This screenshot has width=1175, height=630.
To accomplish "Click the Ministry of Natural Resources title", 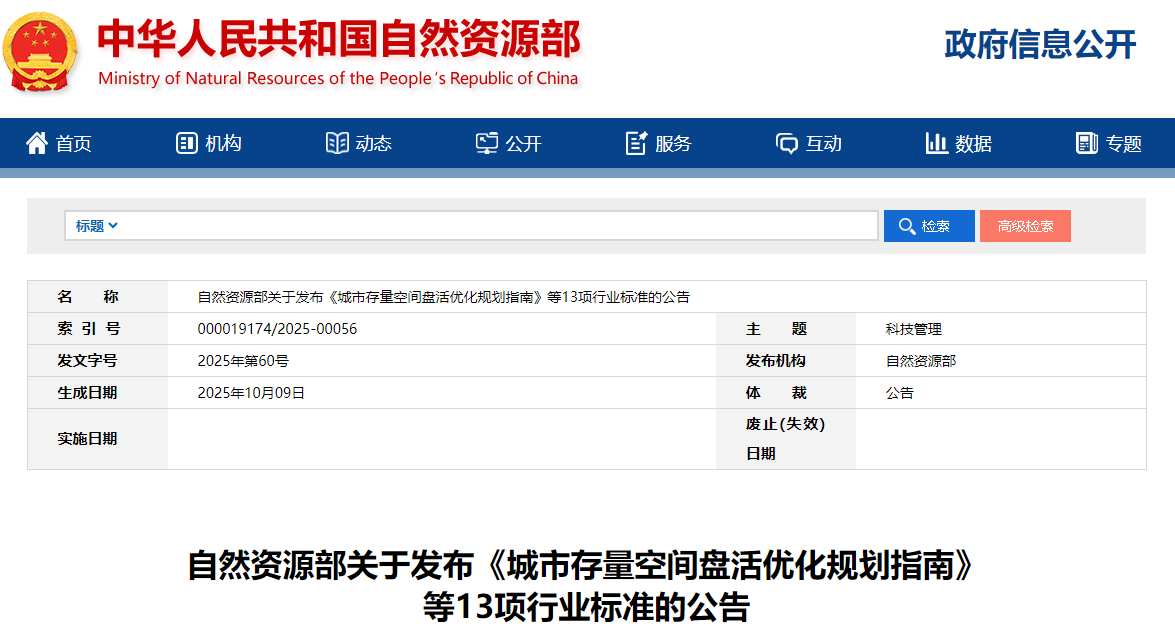I will point(338,42).
